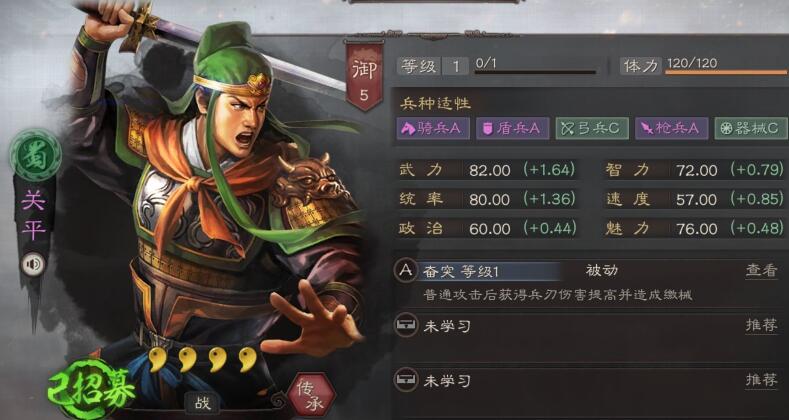789x420 pixels.
Task: Tap the circled A skill rank icon
Action: pos(406,271)
